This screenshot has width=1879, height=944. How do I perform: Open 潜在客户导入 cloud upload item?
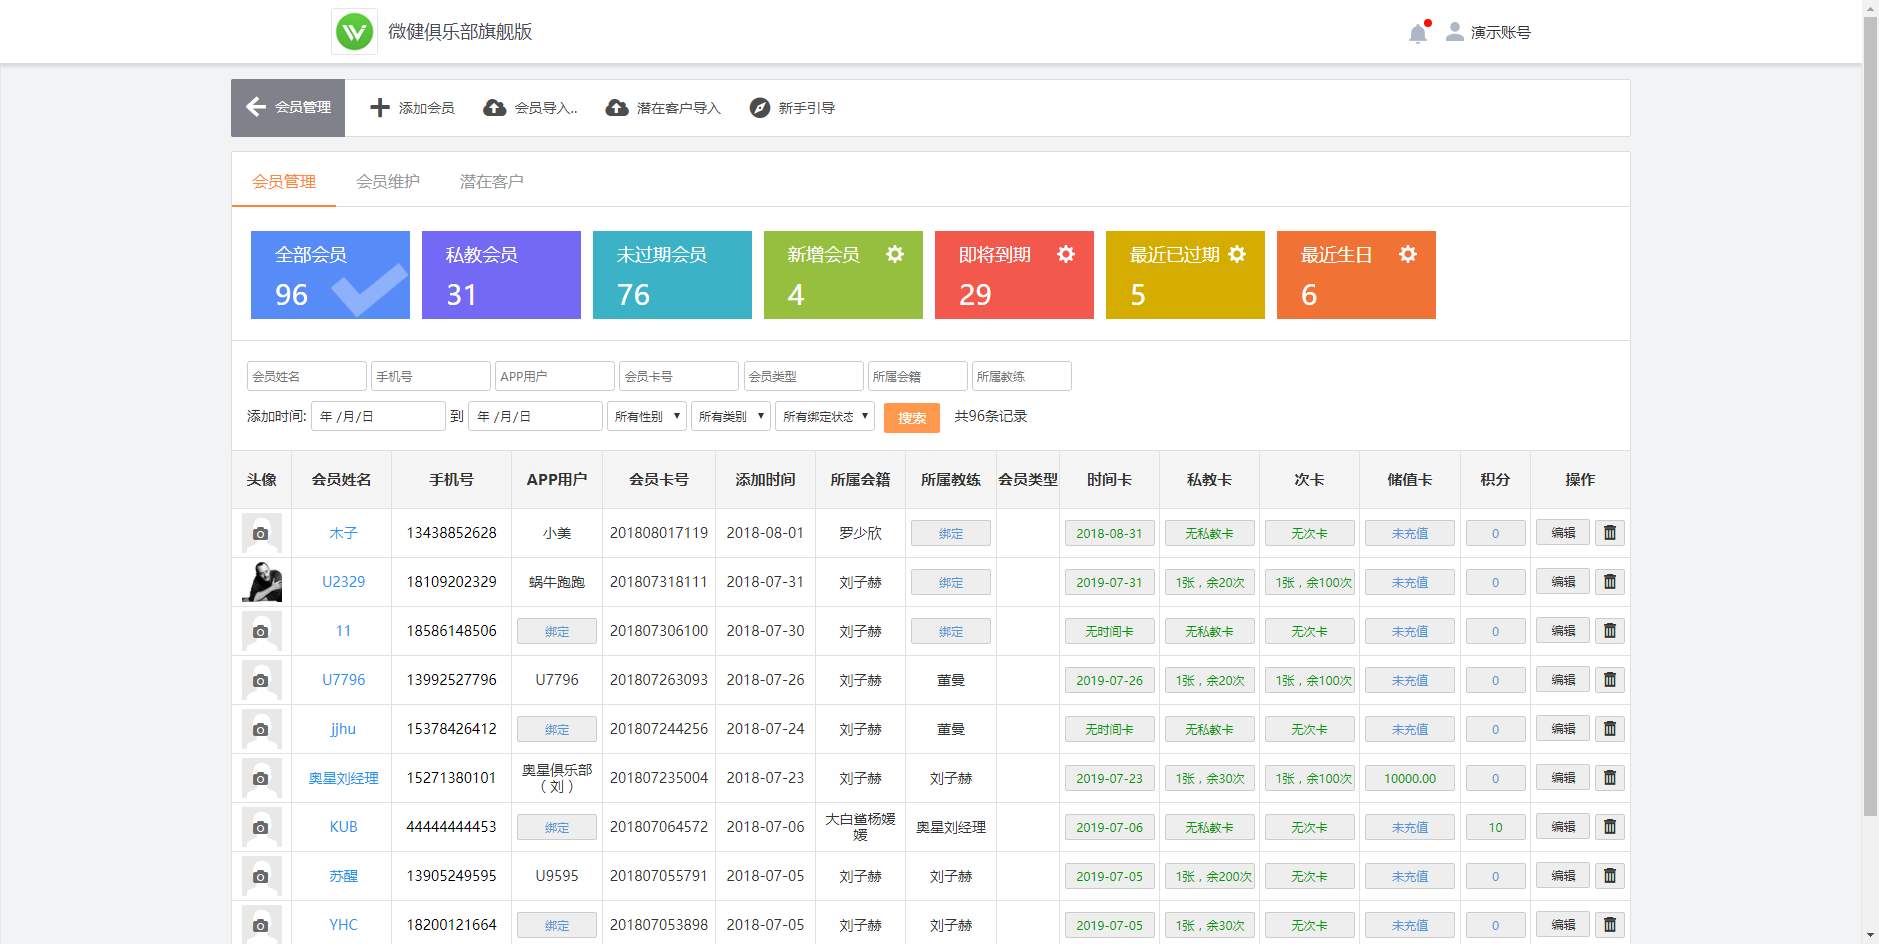[663, 107]
